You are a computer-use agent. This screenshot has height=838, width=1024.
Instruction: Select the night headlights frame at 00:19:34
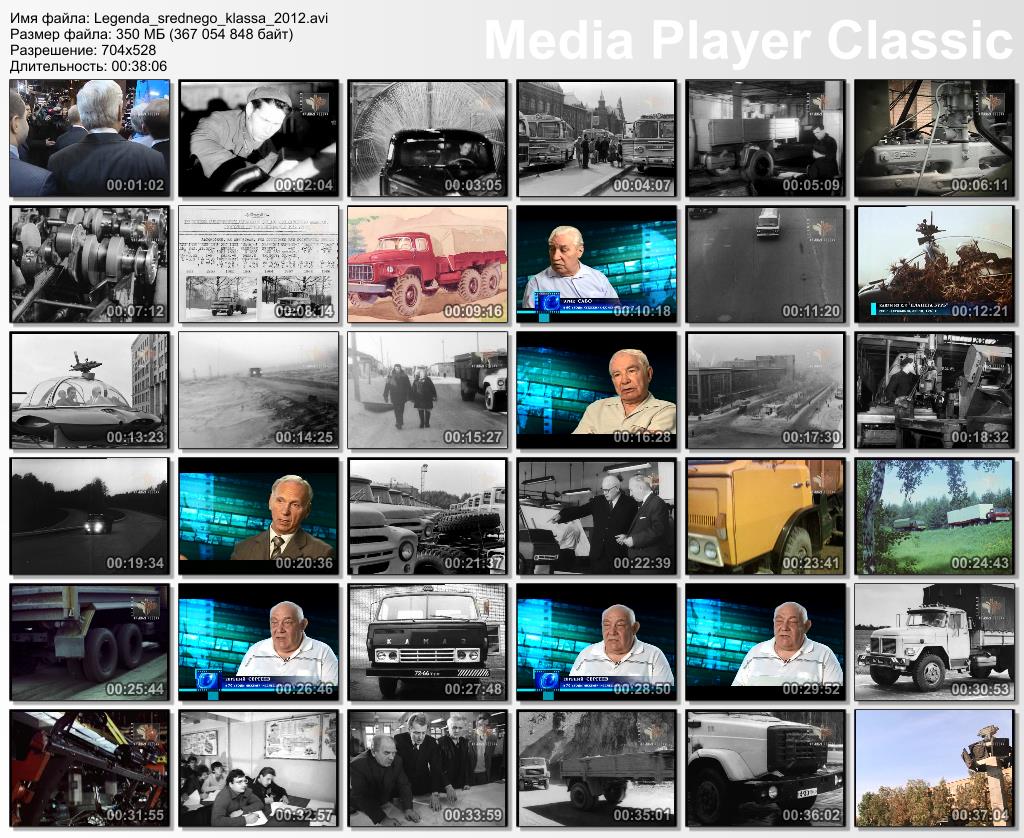[89, 517]
